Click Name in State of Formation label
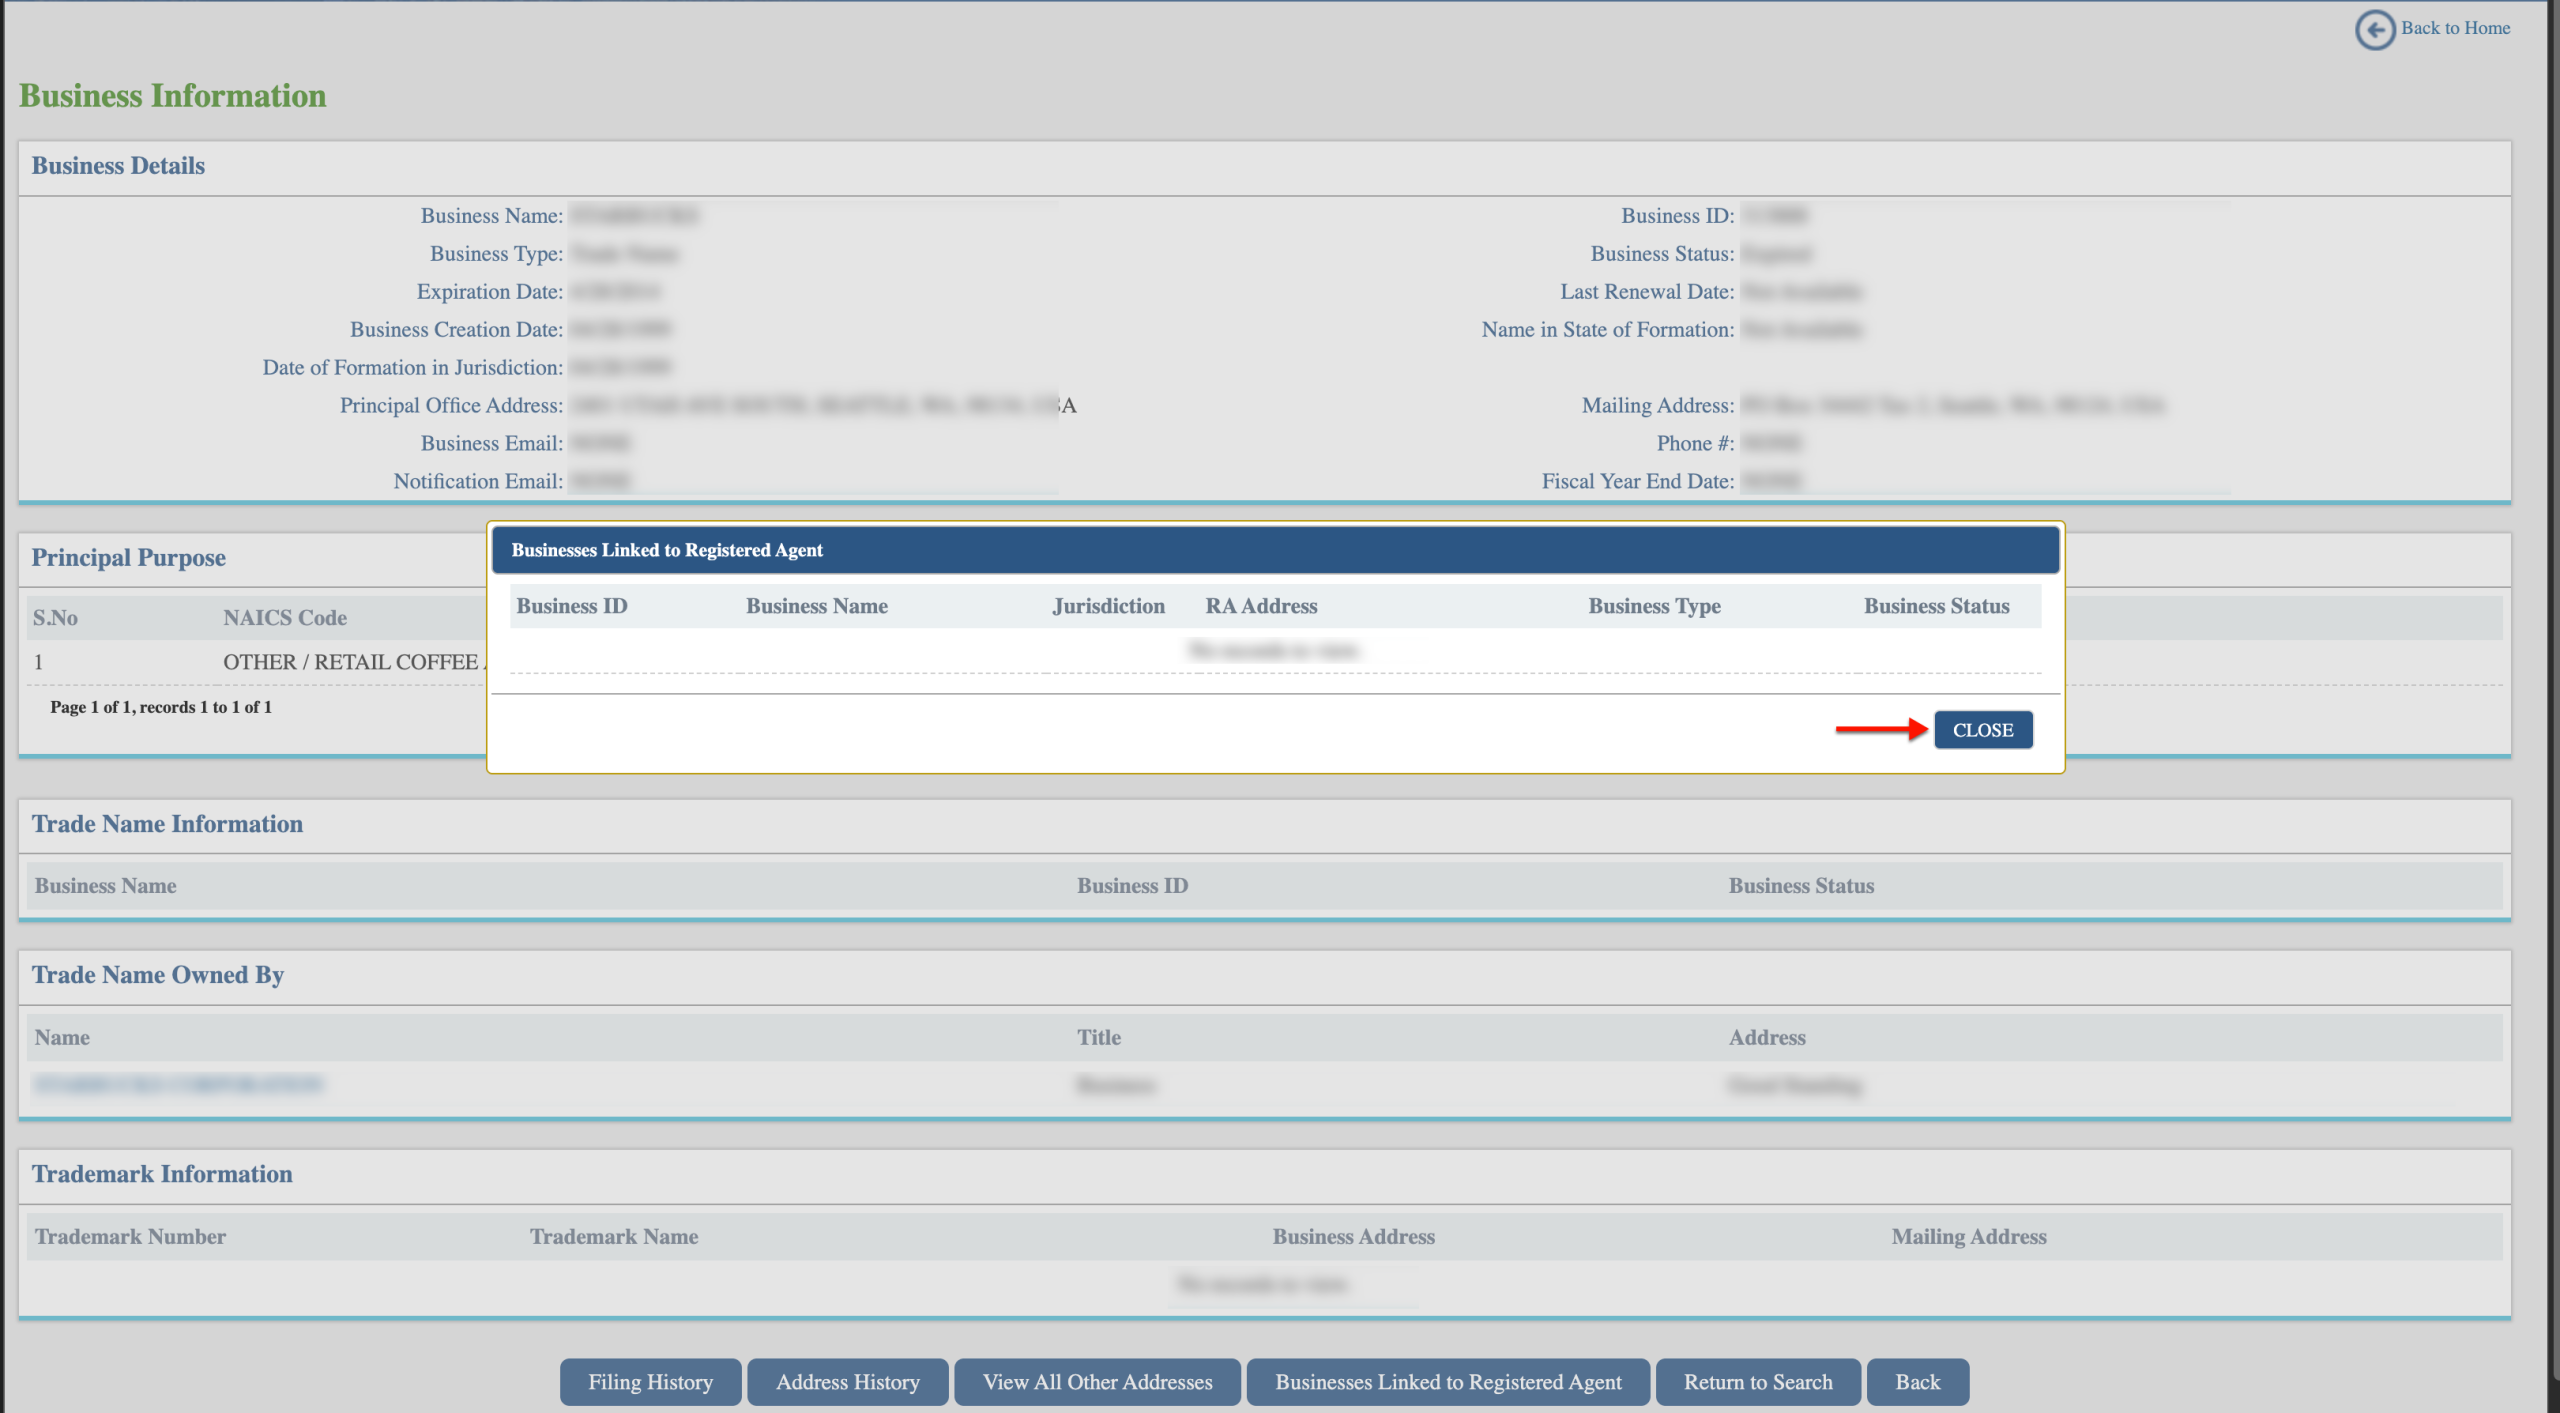The height and width of the screenshot is (1413, 2560). tap(1608, 330)
